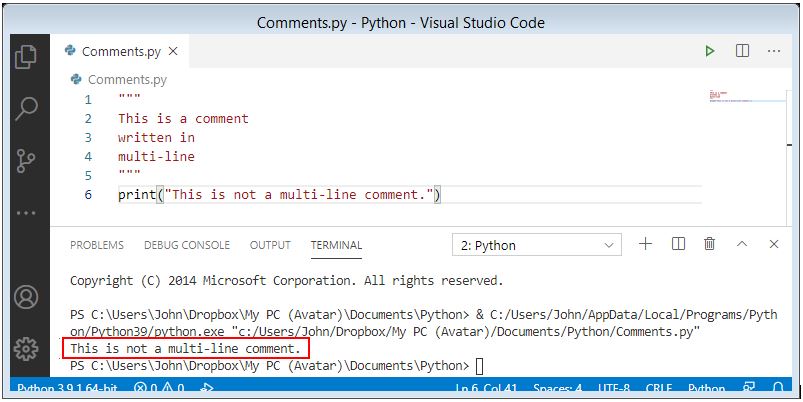
Task: Switch to the PROBLEMS panel tab
Action: coord(97,245)
